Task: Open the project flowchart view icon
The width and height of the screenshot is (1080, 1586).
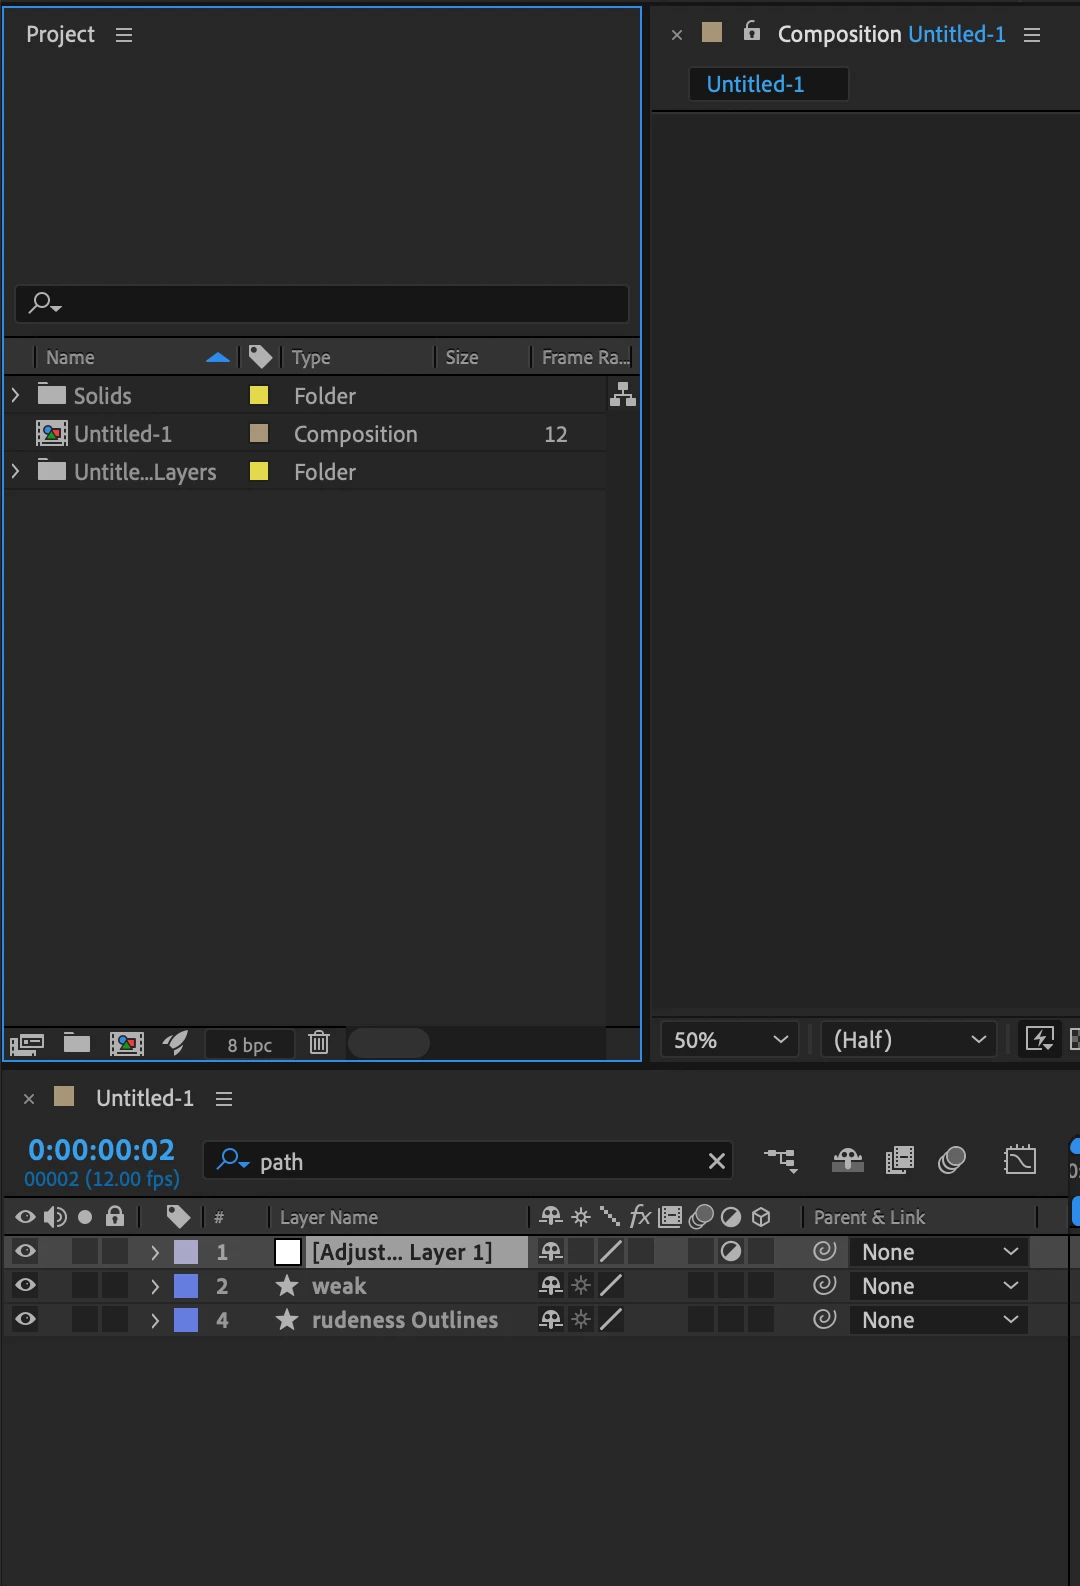Action: (623, 394)
